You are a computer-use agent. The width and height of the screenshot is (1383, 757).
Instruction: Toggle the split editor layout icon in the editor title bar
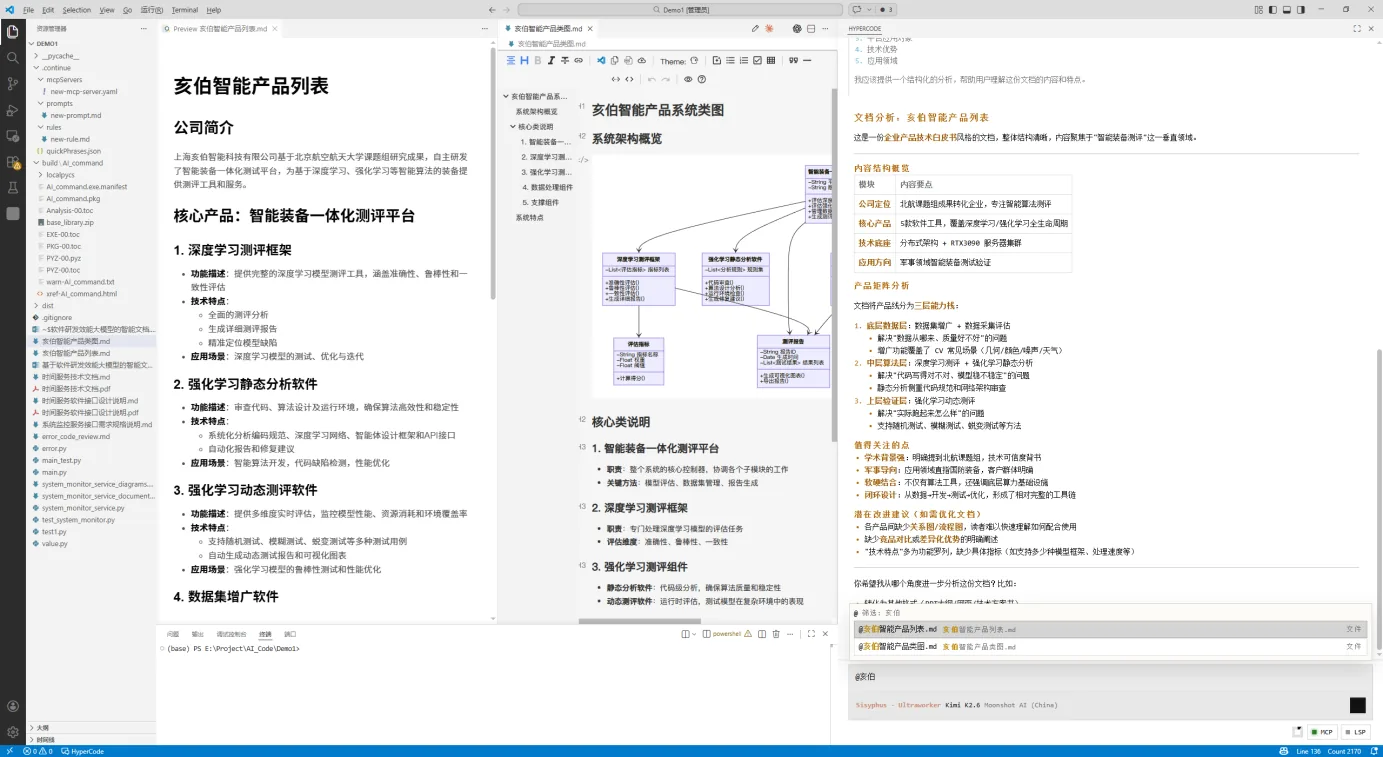pos(811,29)
